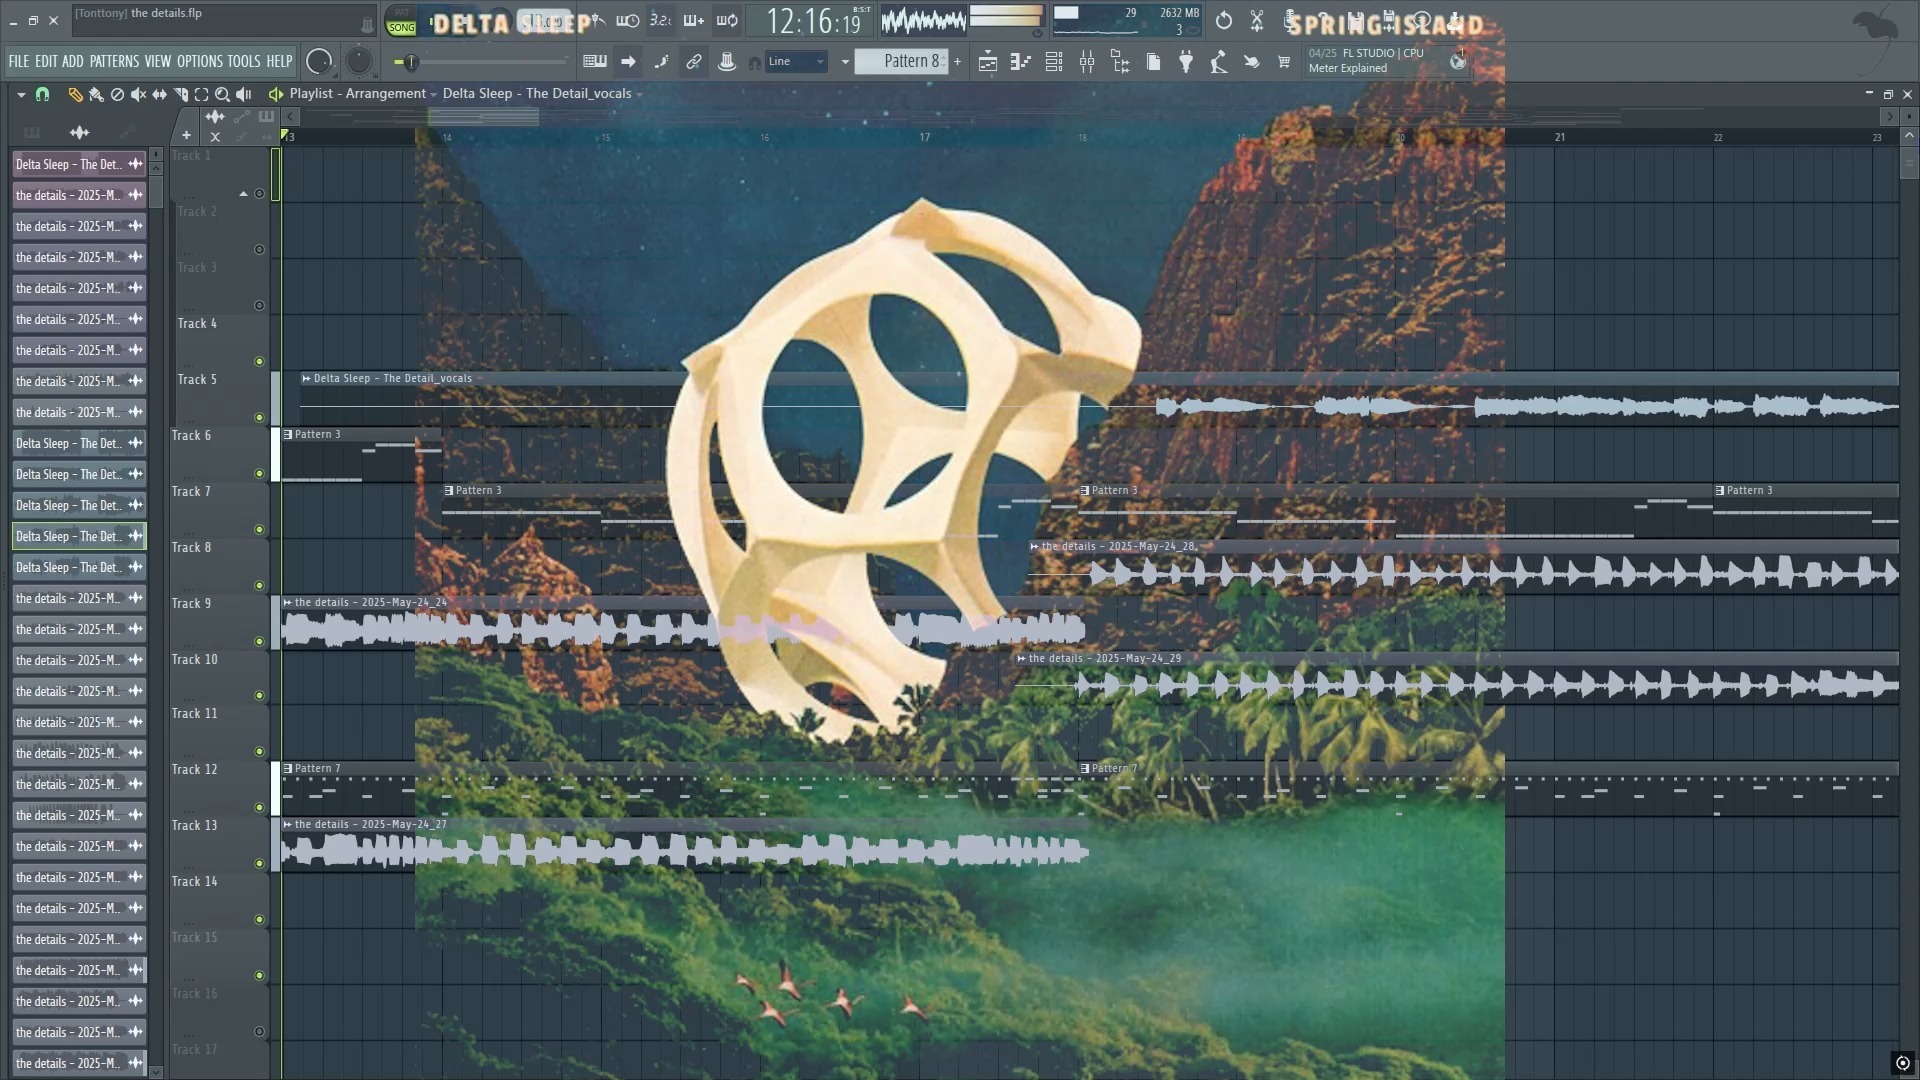Open the Line snap dropdown

pos(797,62)
